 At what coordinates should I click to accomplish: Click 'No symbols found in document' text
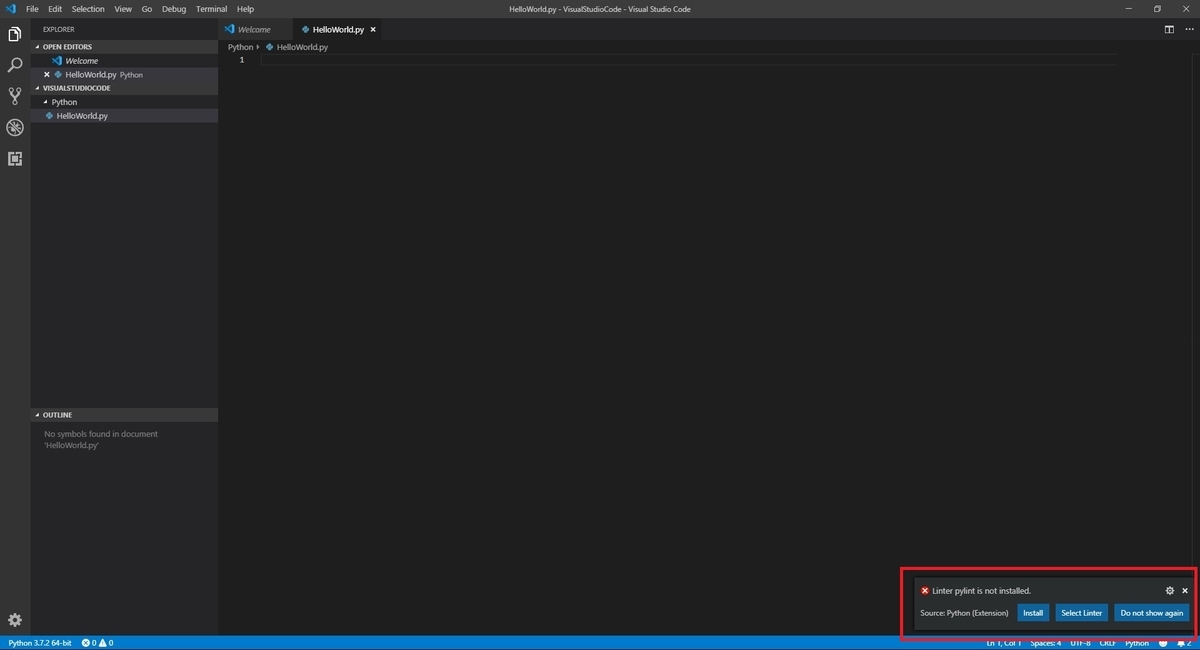point(101,434)
